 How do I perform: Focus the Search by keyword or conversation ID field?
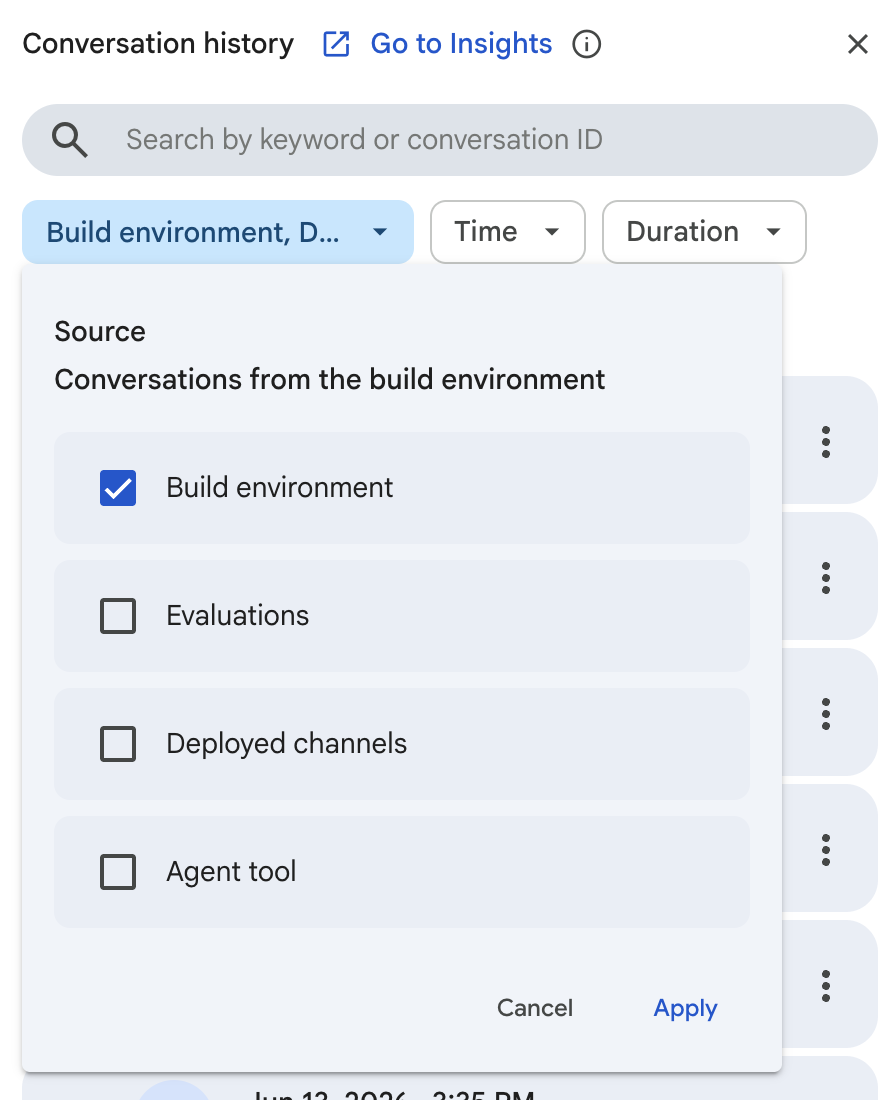(x=450, y=140)
